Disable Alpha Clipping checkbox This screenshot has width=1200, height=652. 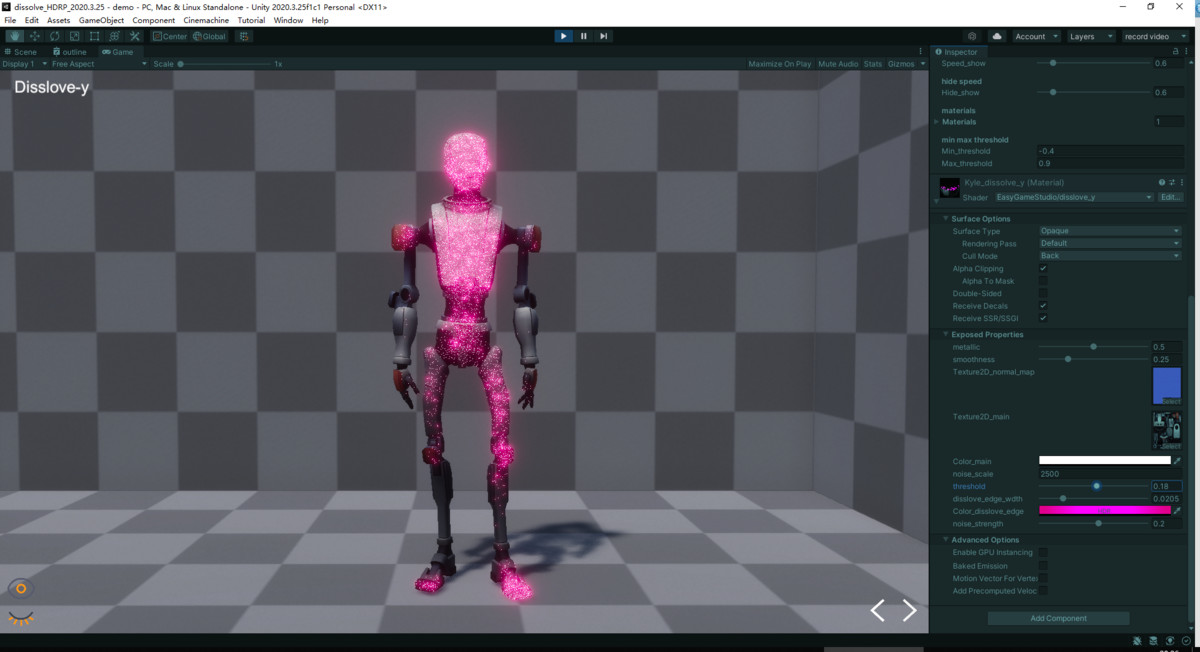[1043, 268]
